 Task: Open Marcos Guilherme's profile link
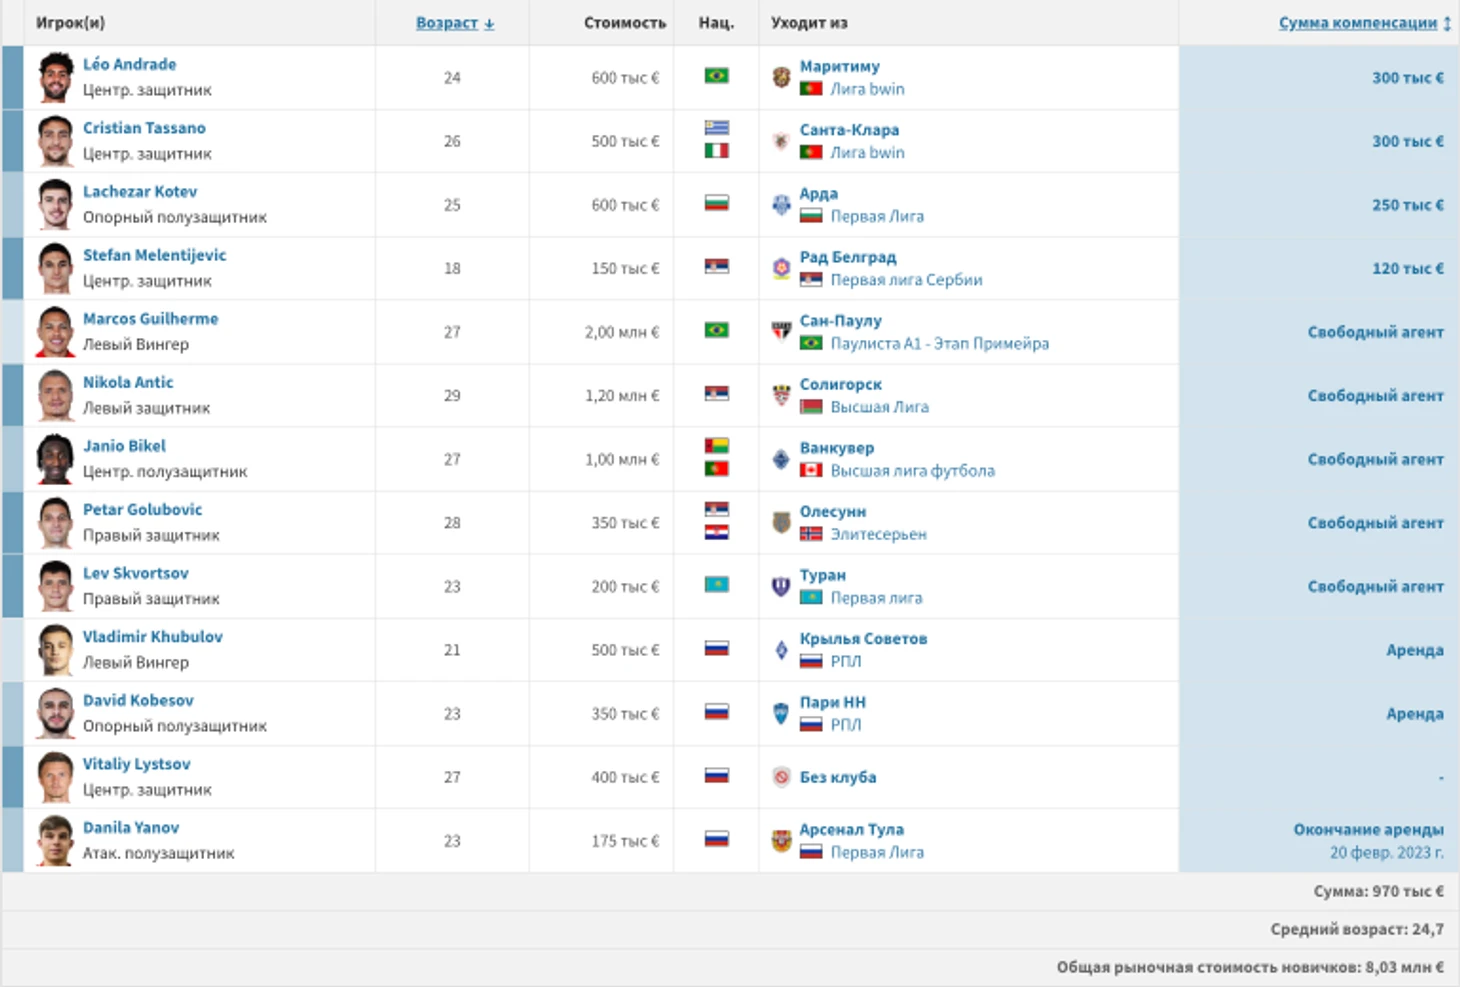point(150,318)
